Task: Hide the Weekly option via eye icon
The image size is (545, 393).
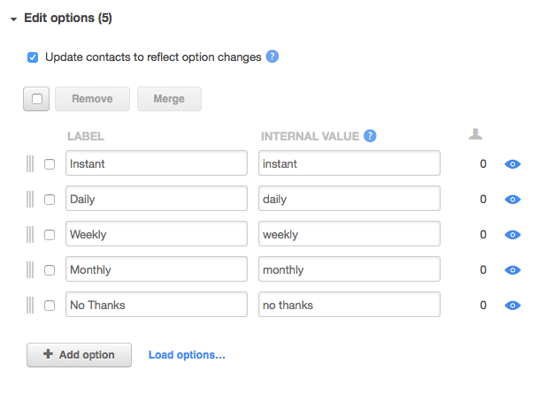Action: [512, 235]
